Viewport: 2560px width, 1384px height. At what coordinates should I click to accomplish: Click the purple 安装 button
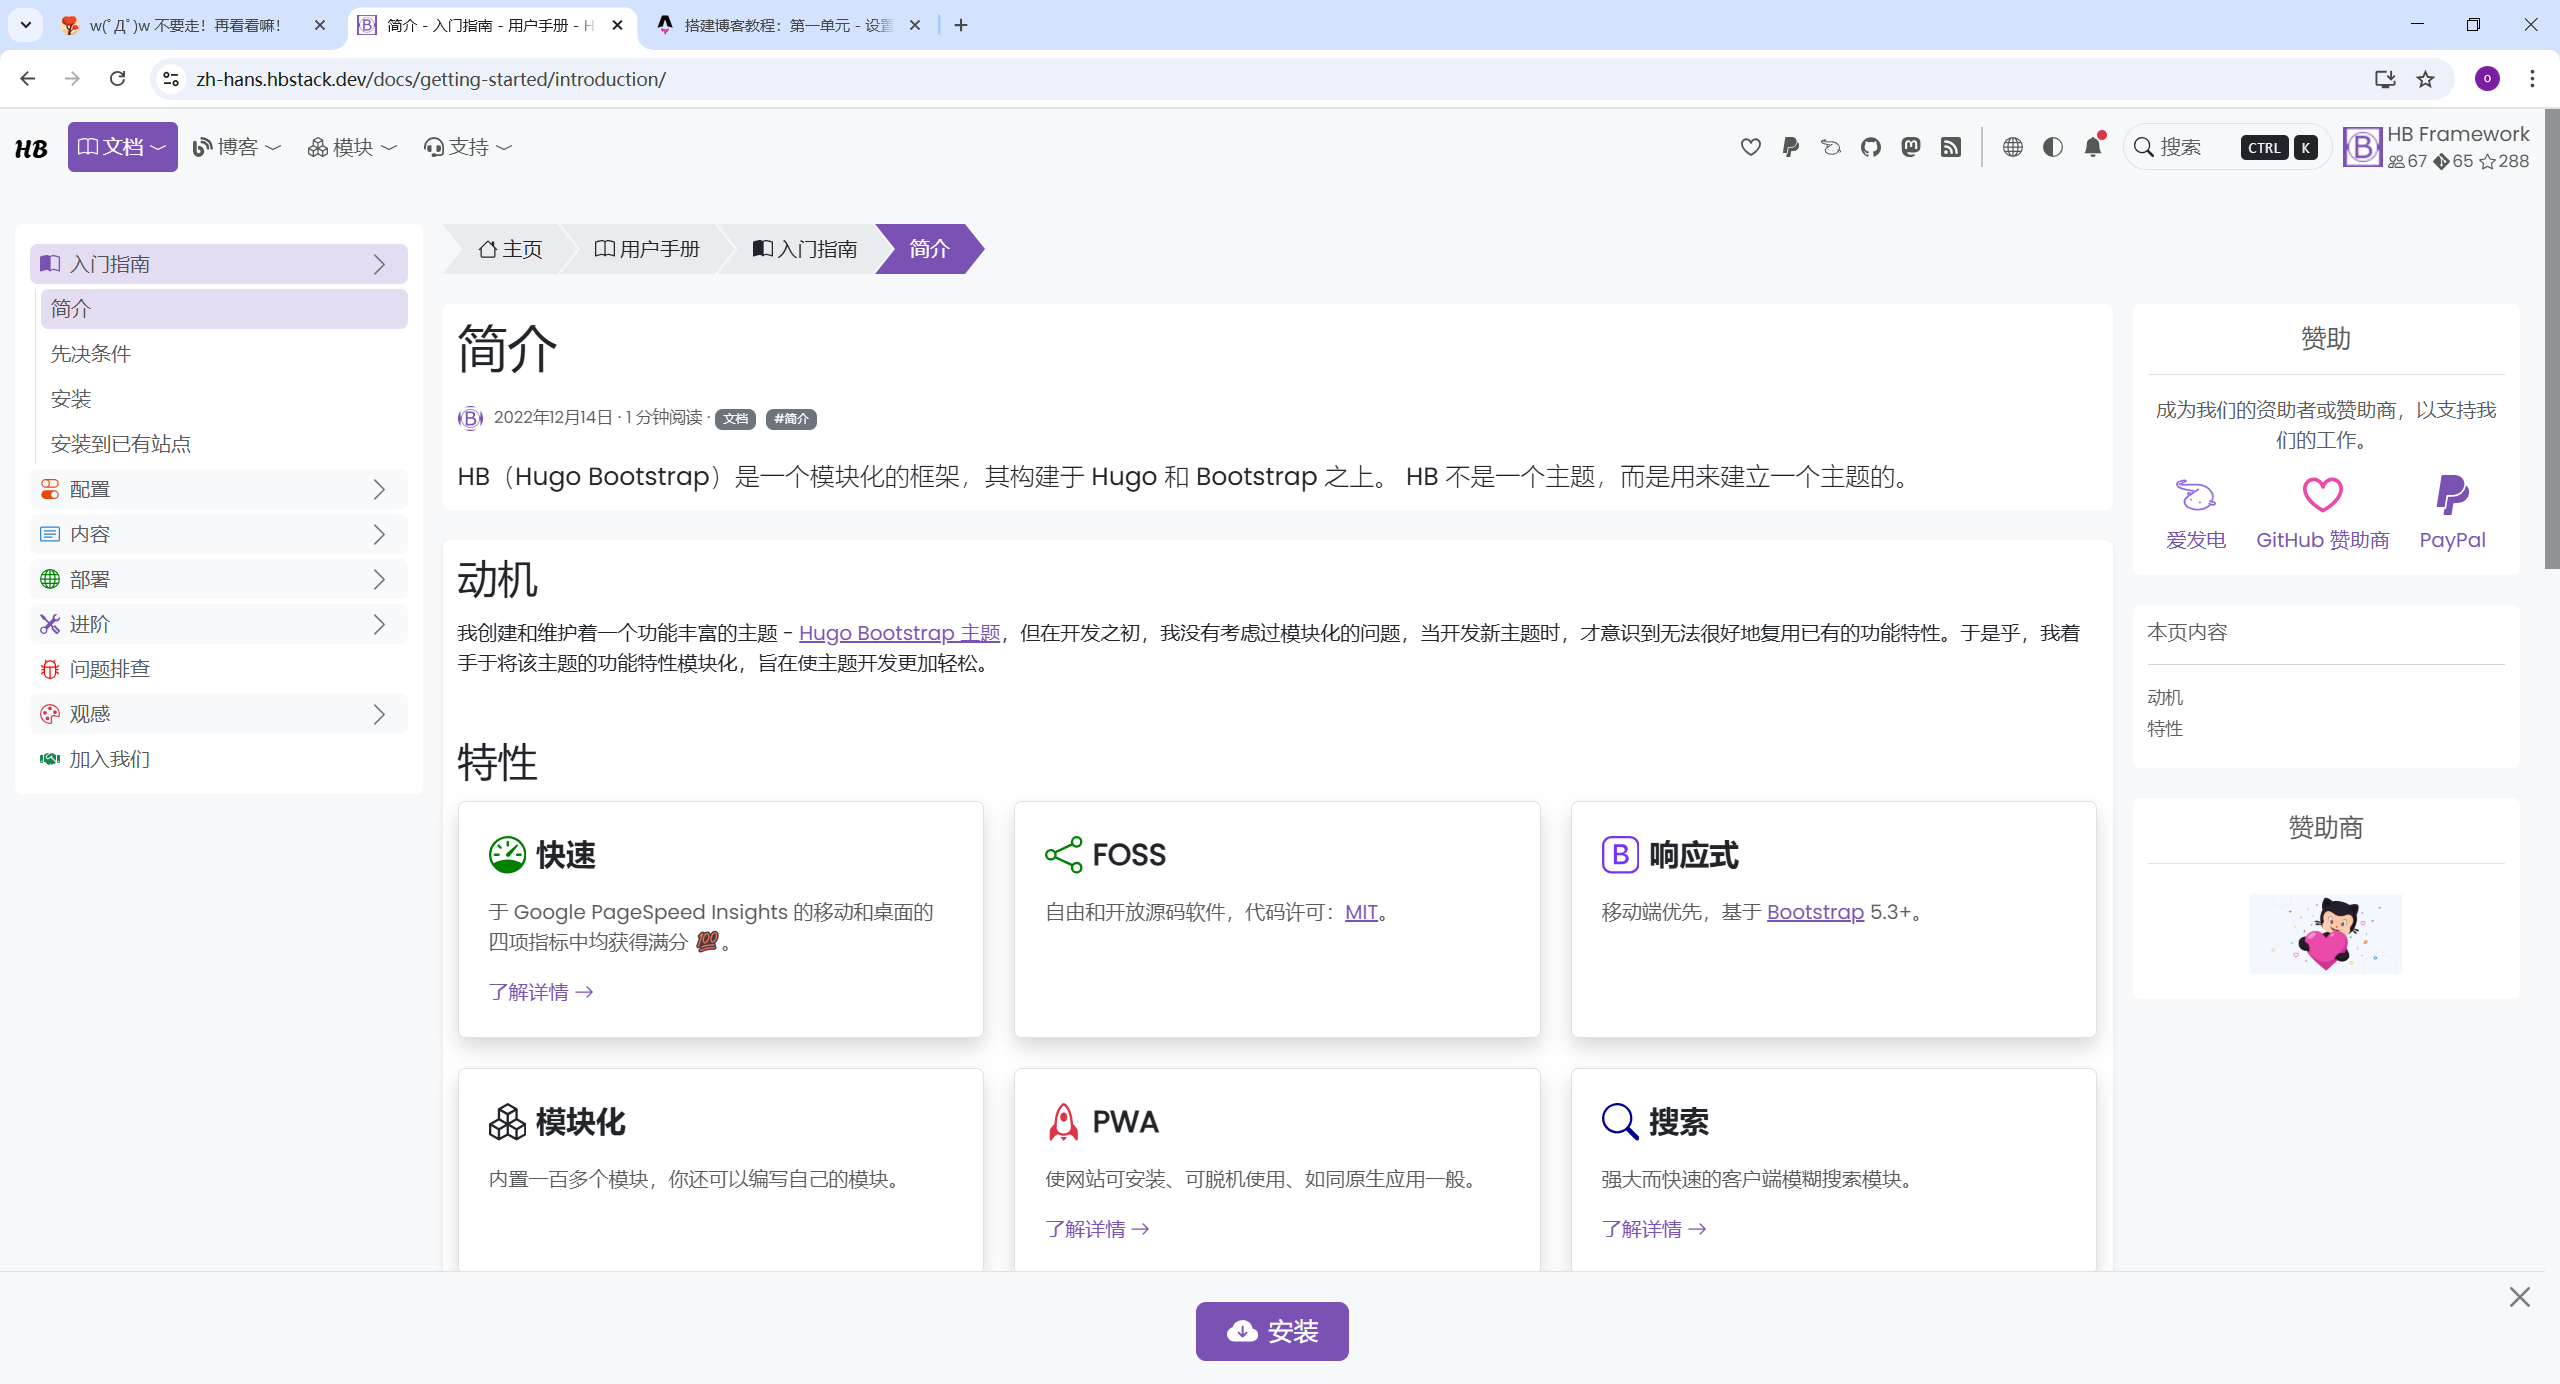(1271, 1331)
